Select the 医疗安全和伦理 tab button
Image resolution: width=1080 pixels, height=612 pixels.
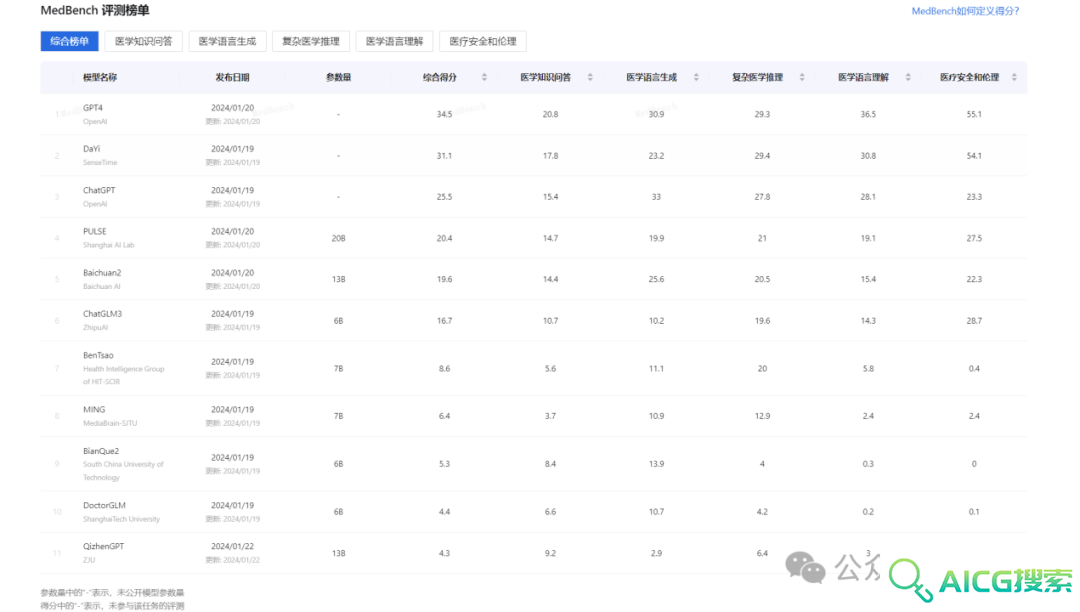click(x=483, y=41)
